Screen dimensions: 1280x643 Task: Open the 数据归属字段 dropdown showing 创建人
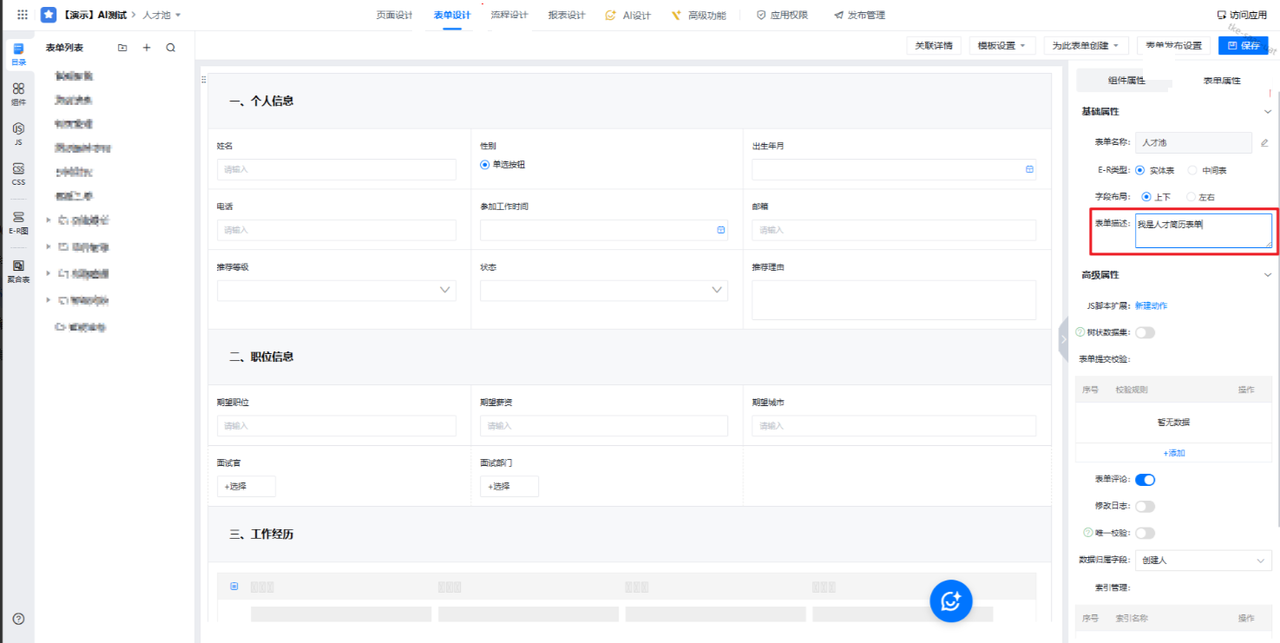[1203, 560]
